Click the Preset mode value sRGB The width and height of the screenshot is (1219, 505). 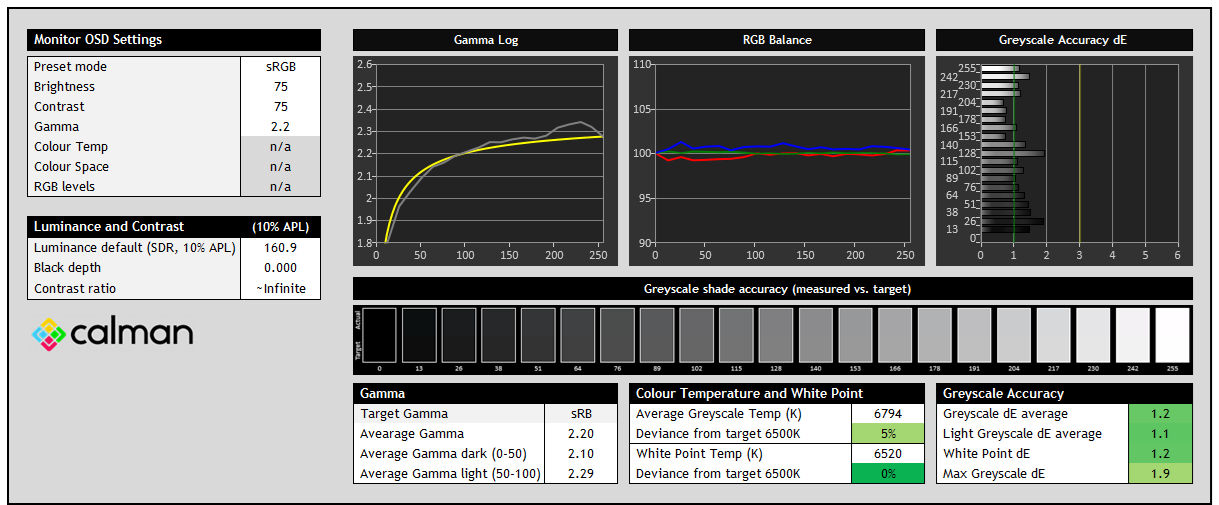click(x=281, y=67)
